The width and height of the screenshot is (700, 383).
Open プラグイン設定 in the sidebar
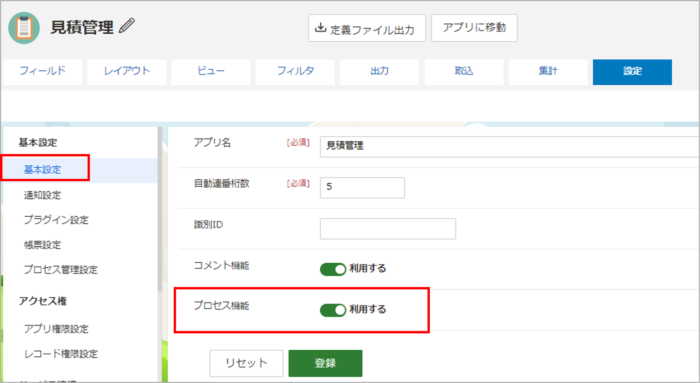pos(56,220)
